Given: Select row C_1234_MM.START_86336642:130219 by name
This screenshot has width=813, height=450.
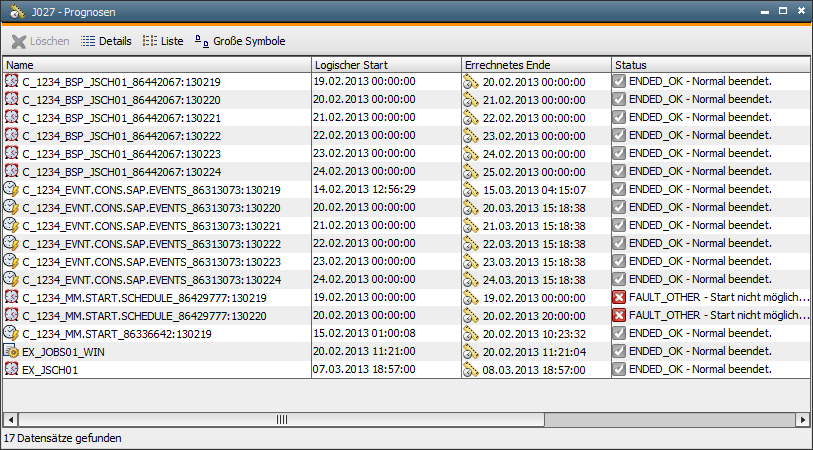Looking at the screenshot, I should tap(117, 334).
